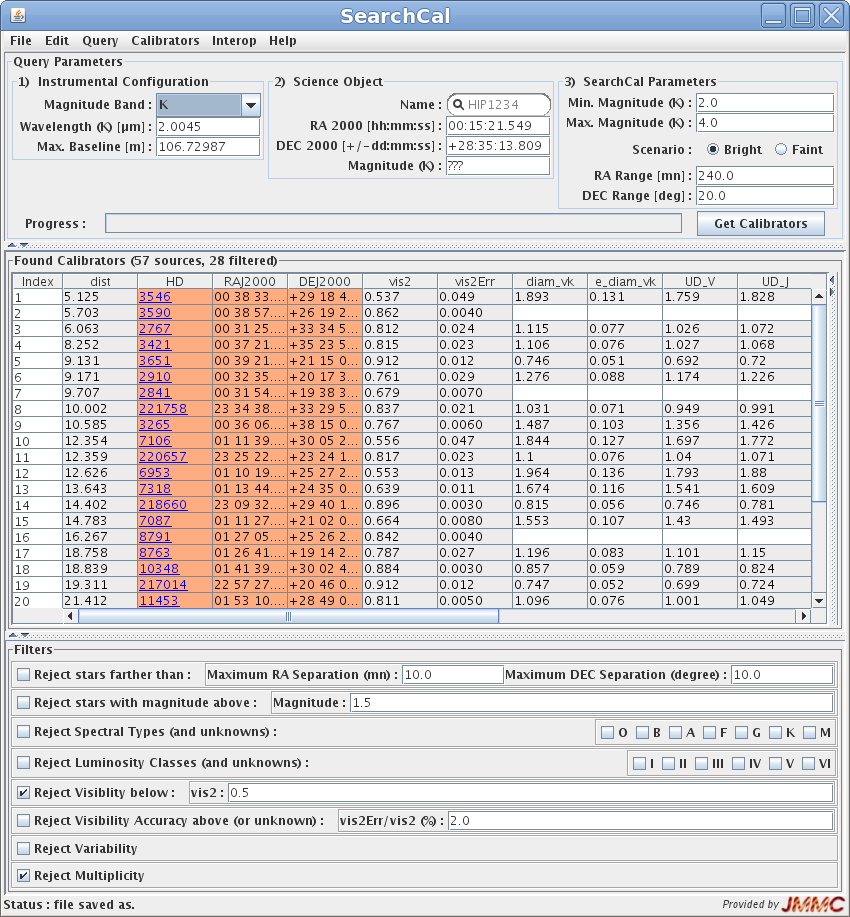The width and height of the screenshot is (850, 917).
Task: Open HD 221758 star link
Action: 163,409
